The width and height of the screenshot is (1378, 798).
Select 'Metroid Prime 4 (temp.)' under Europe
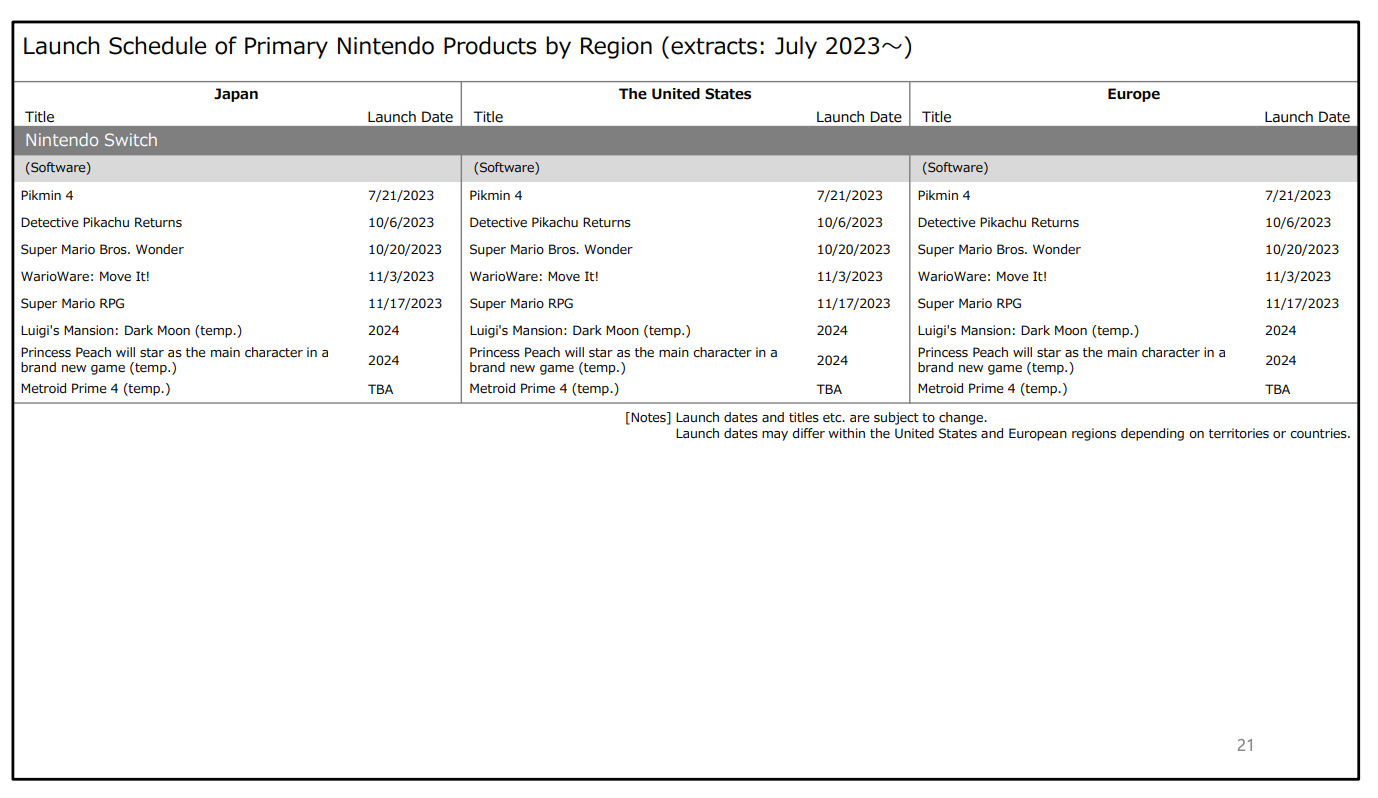pos(992,389)
